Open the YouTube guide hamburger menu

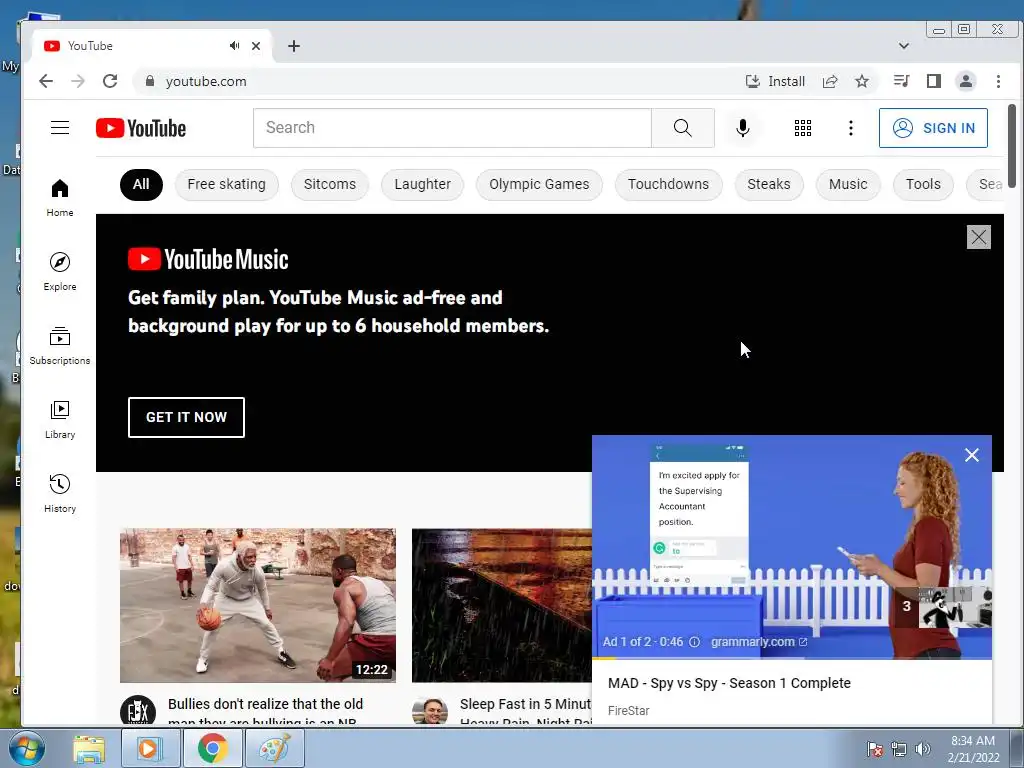pyautogui.click(x=59, y=127)
